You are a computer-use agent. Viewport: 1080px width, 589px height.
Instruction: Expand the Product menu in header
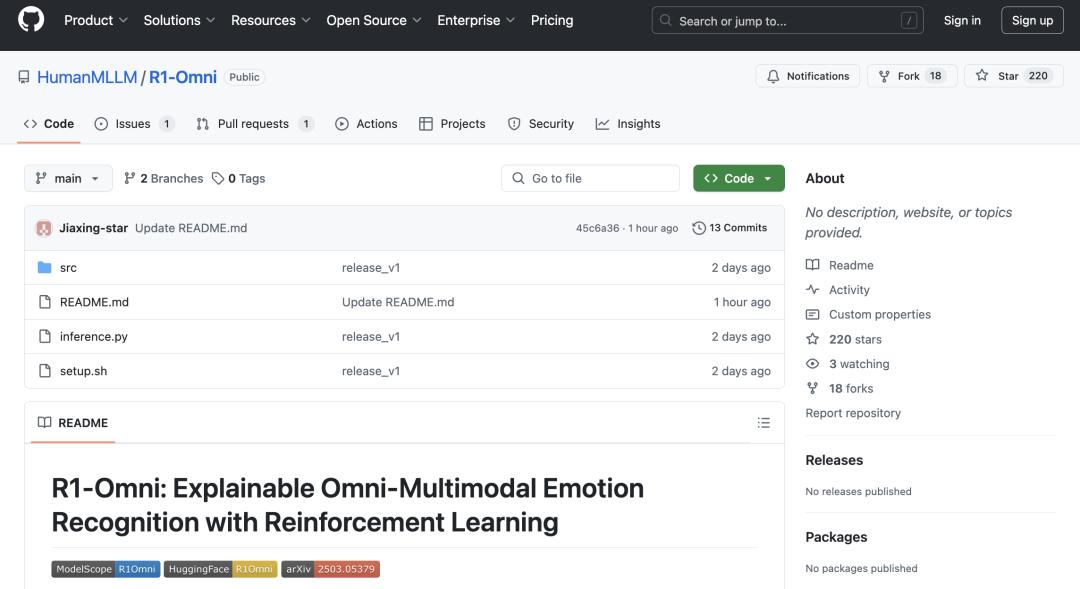[95, 20]
